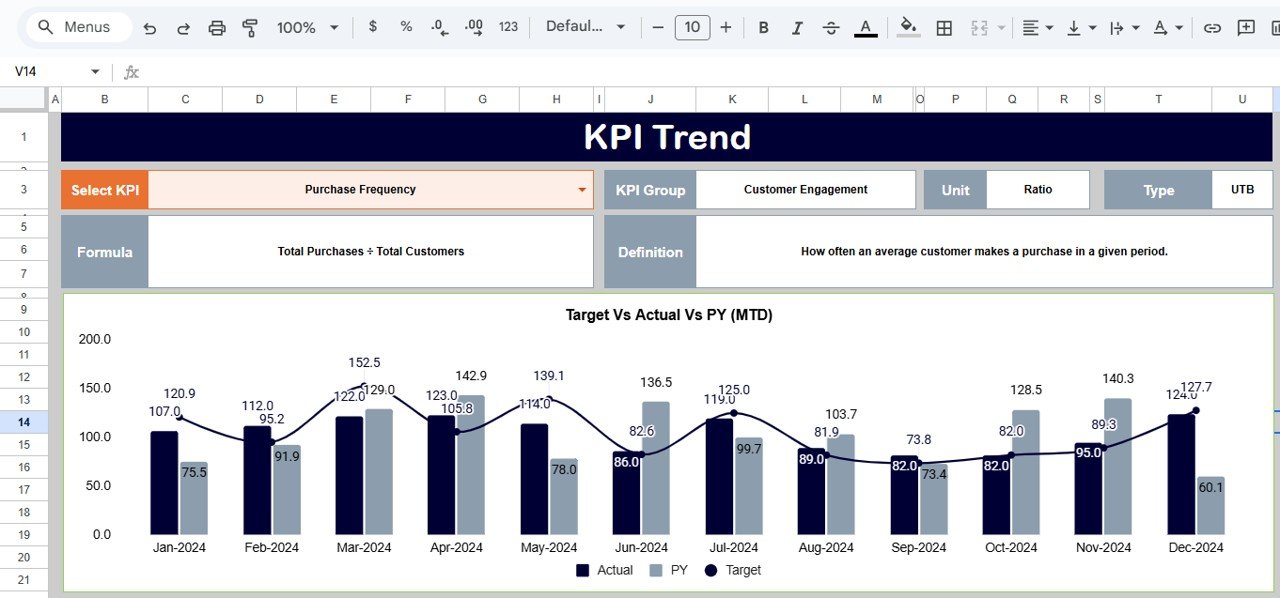The image size is (1280, 598).
Task: Click the 123 number format menu
Action: coord(508,27)
